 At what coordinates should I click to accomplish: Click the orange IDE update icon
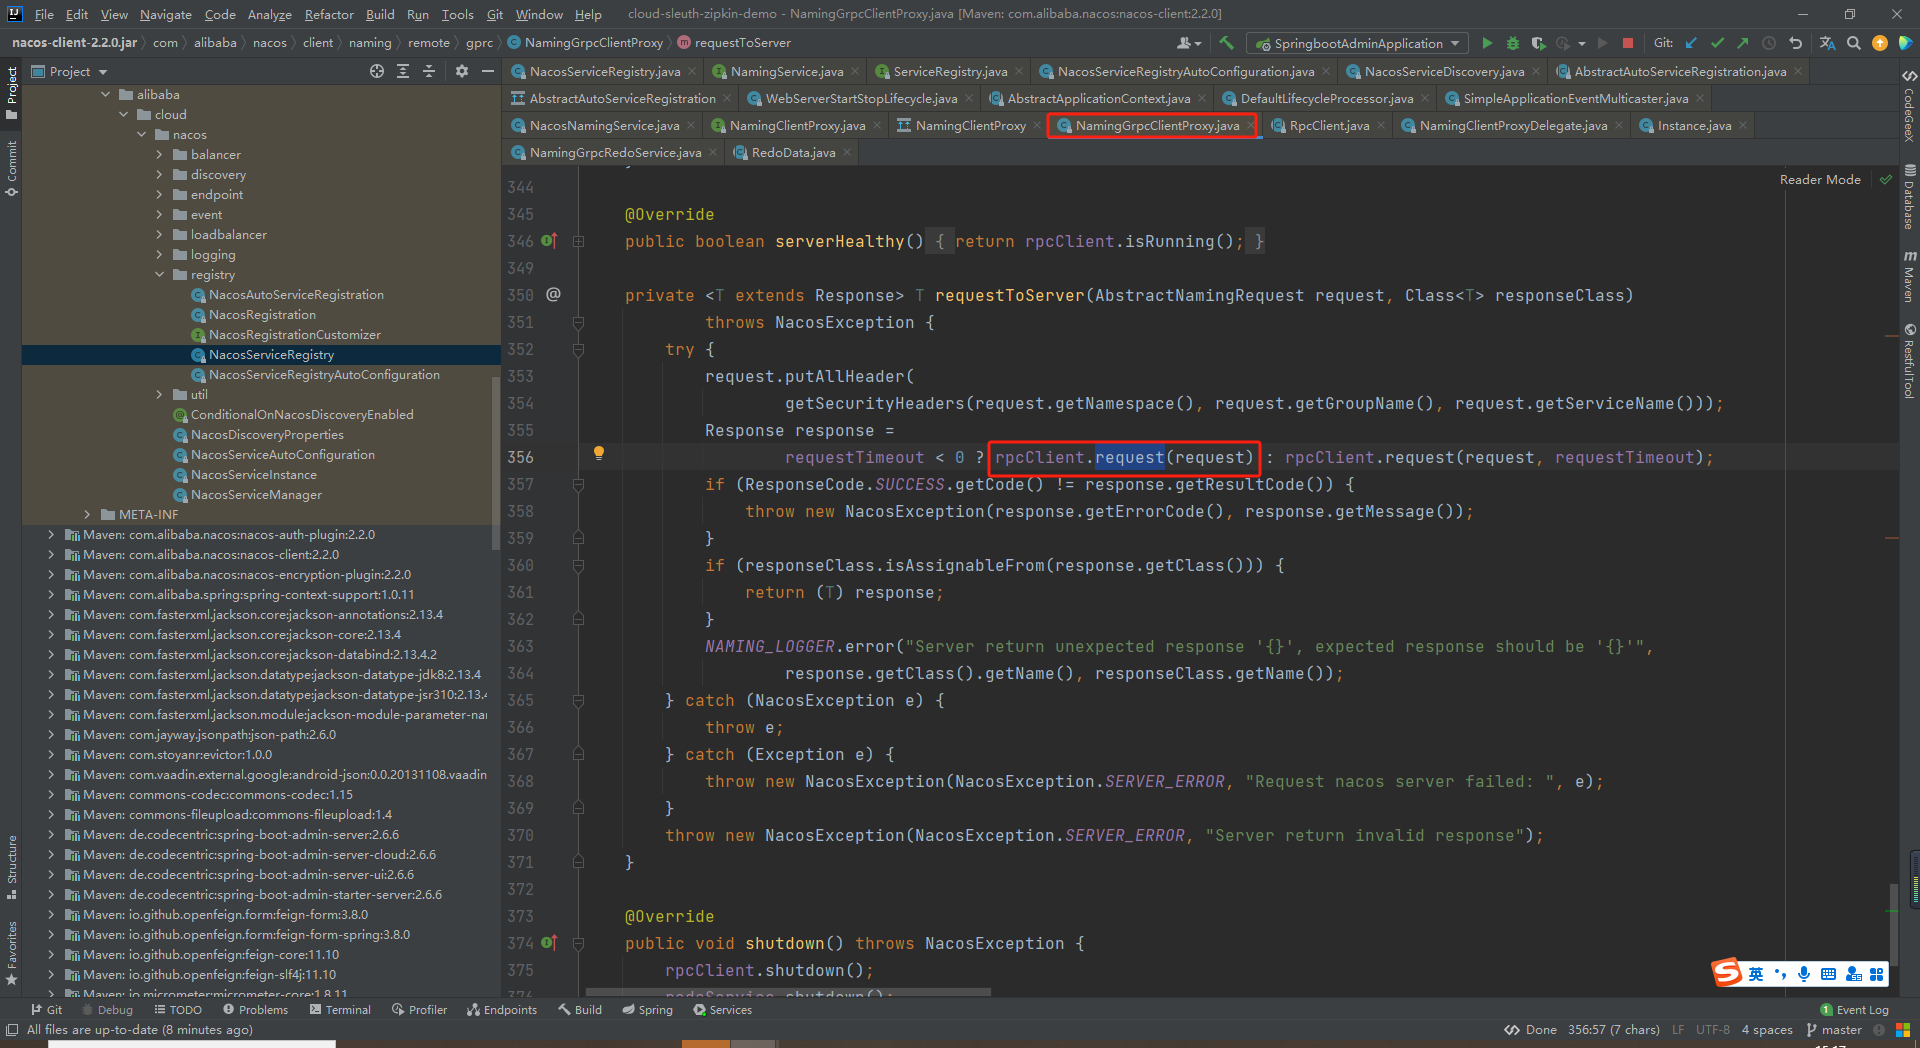[1880, 43]
